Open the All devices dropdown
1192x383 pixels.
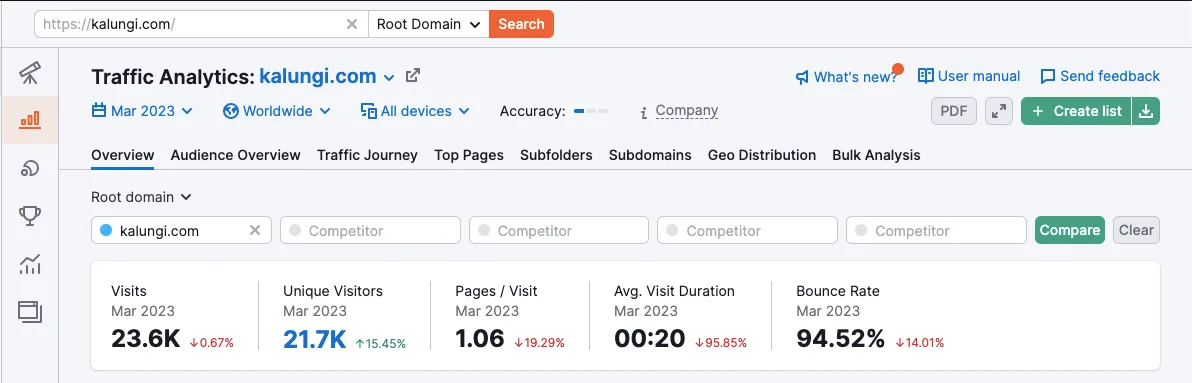point(415,111)
